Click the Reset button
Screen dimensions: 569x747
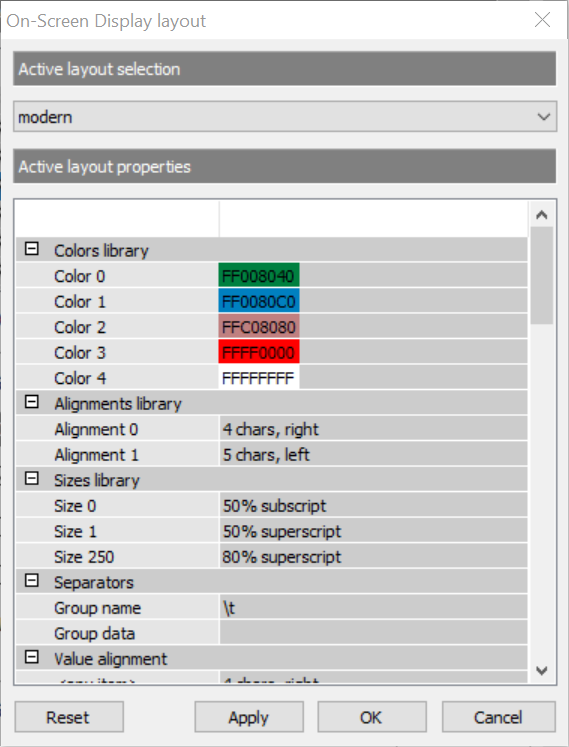tap(69, 717)
